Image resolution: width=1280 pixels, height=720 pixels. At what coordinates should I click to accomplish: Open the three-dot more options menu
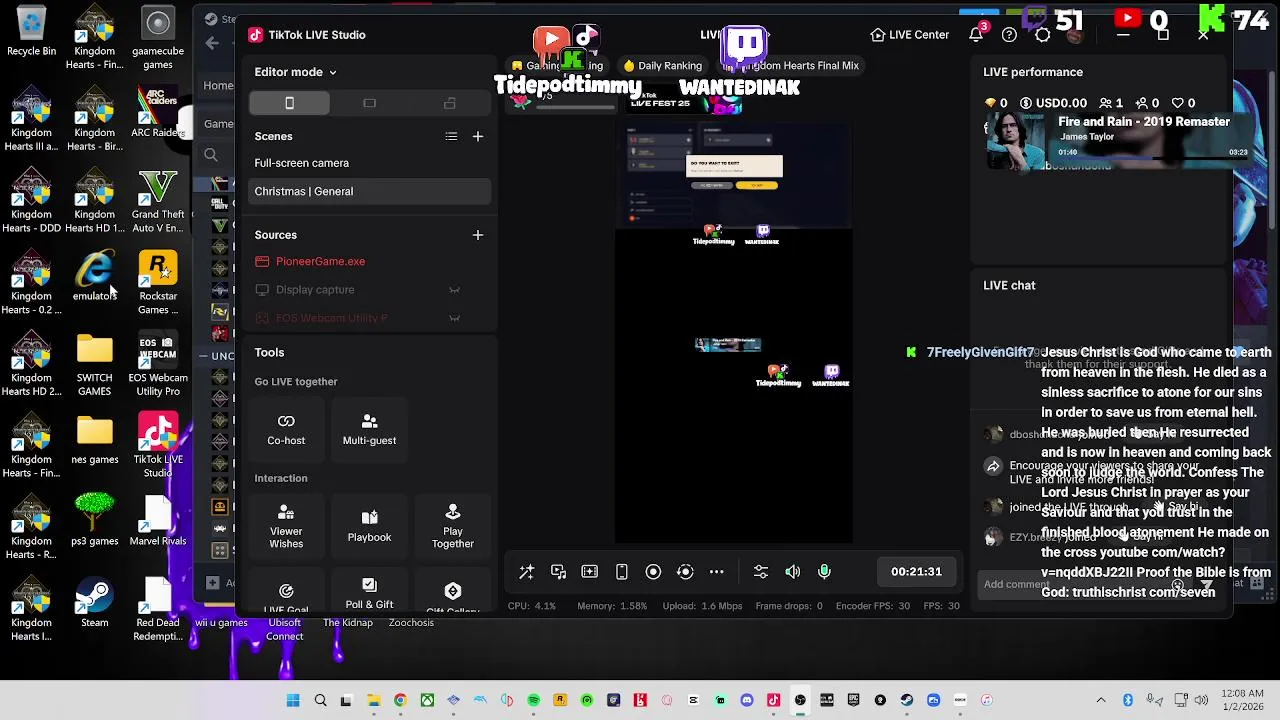716,572
